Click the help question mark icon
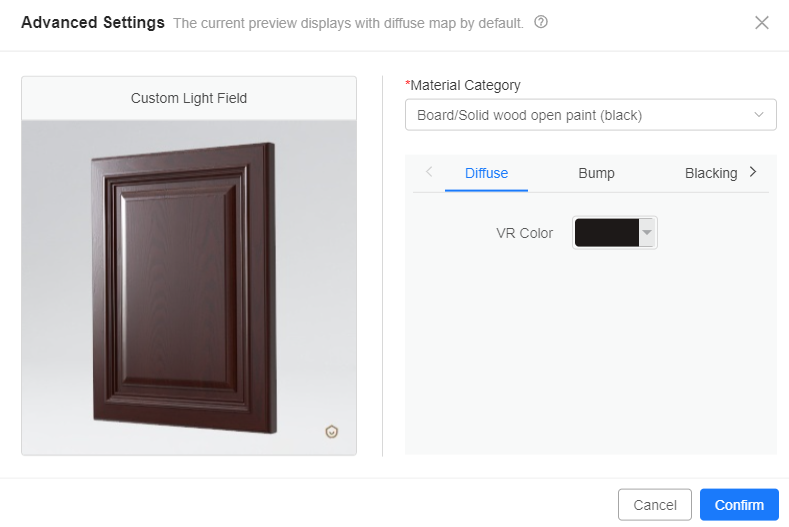Screen dimensions: 789x527 pos(541,22)
